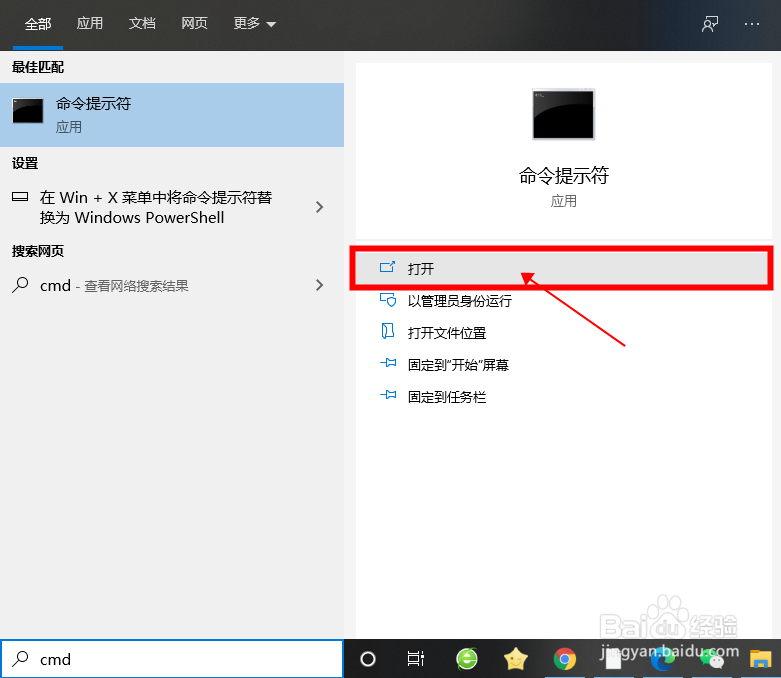Viewport: 781px width, 678px height.
Task: Expand arrow beside the cmd web result
Action: (320, 285)
